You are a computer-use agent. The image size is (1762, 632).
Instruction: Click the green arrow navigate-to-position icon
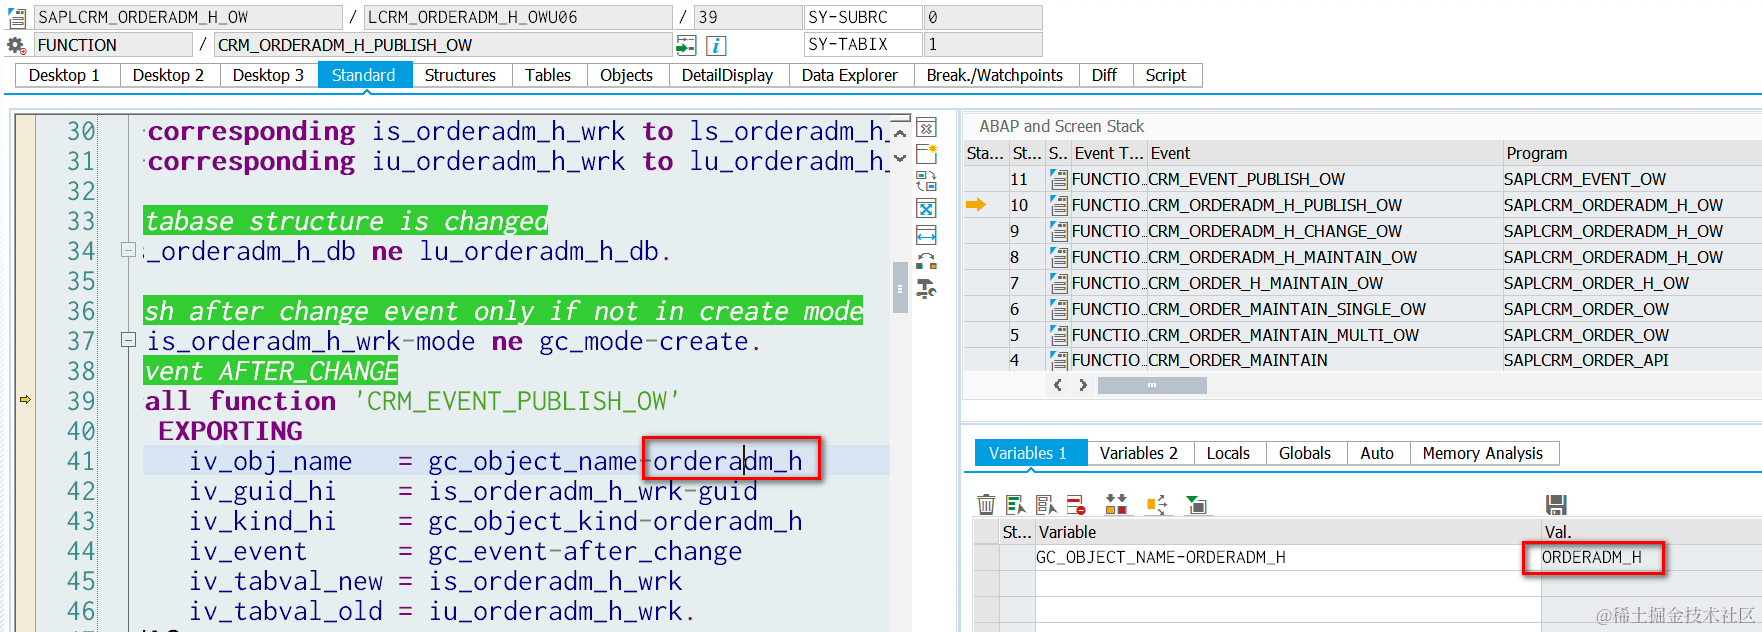686,45
